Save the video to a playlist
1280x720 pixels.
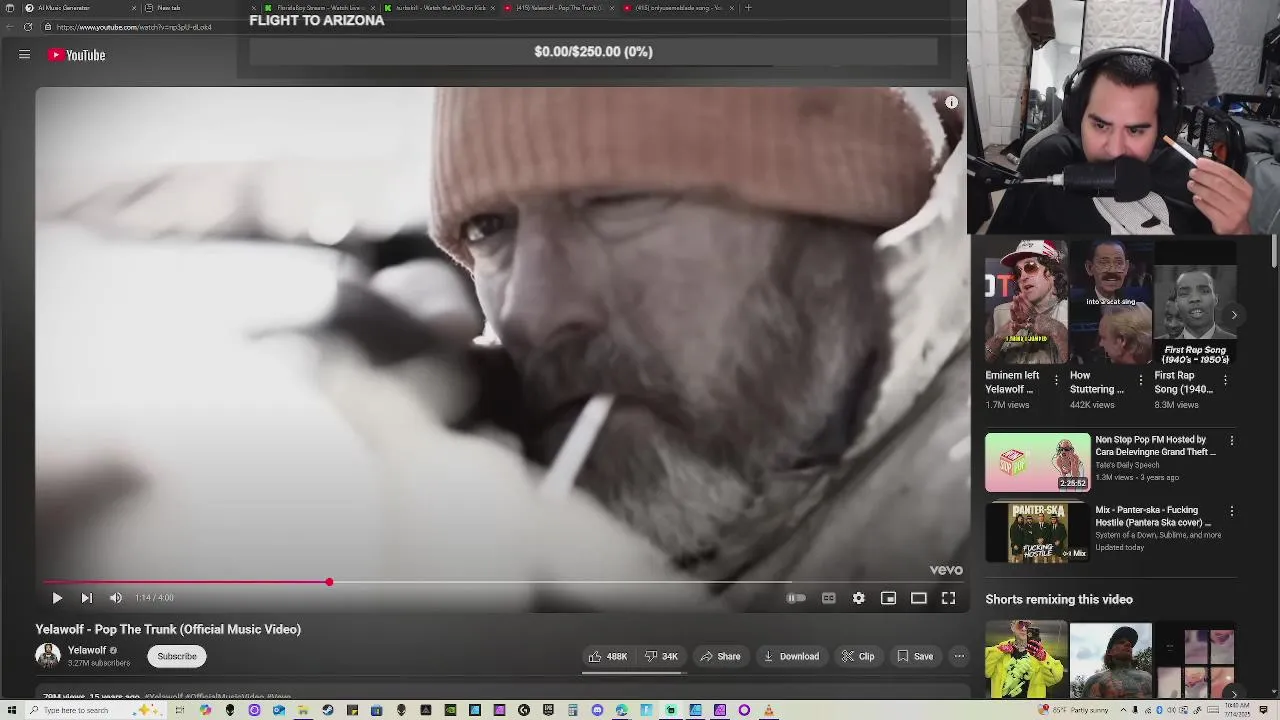click(915, 656)
